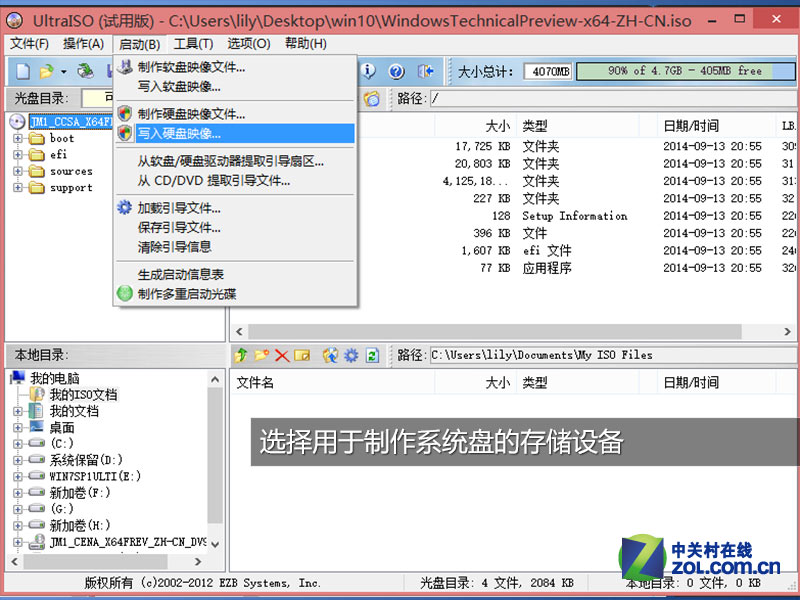Viewport: 800px width, 600px height.
Task: Click the red X delete icon
Action: (x=282, y=355)
